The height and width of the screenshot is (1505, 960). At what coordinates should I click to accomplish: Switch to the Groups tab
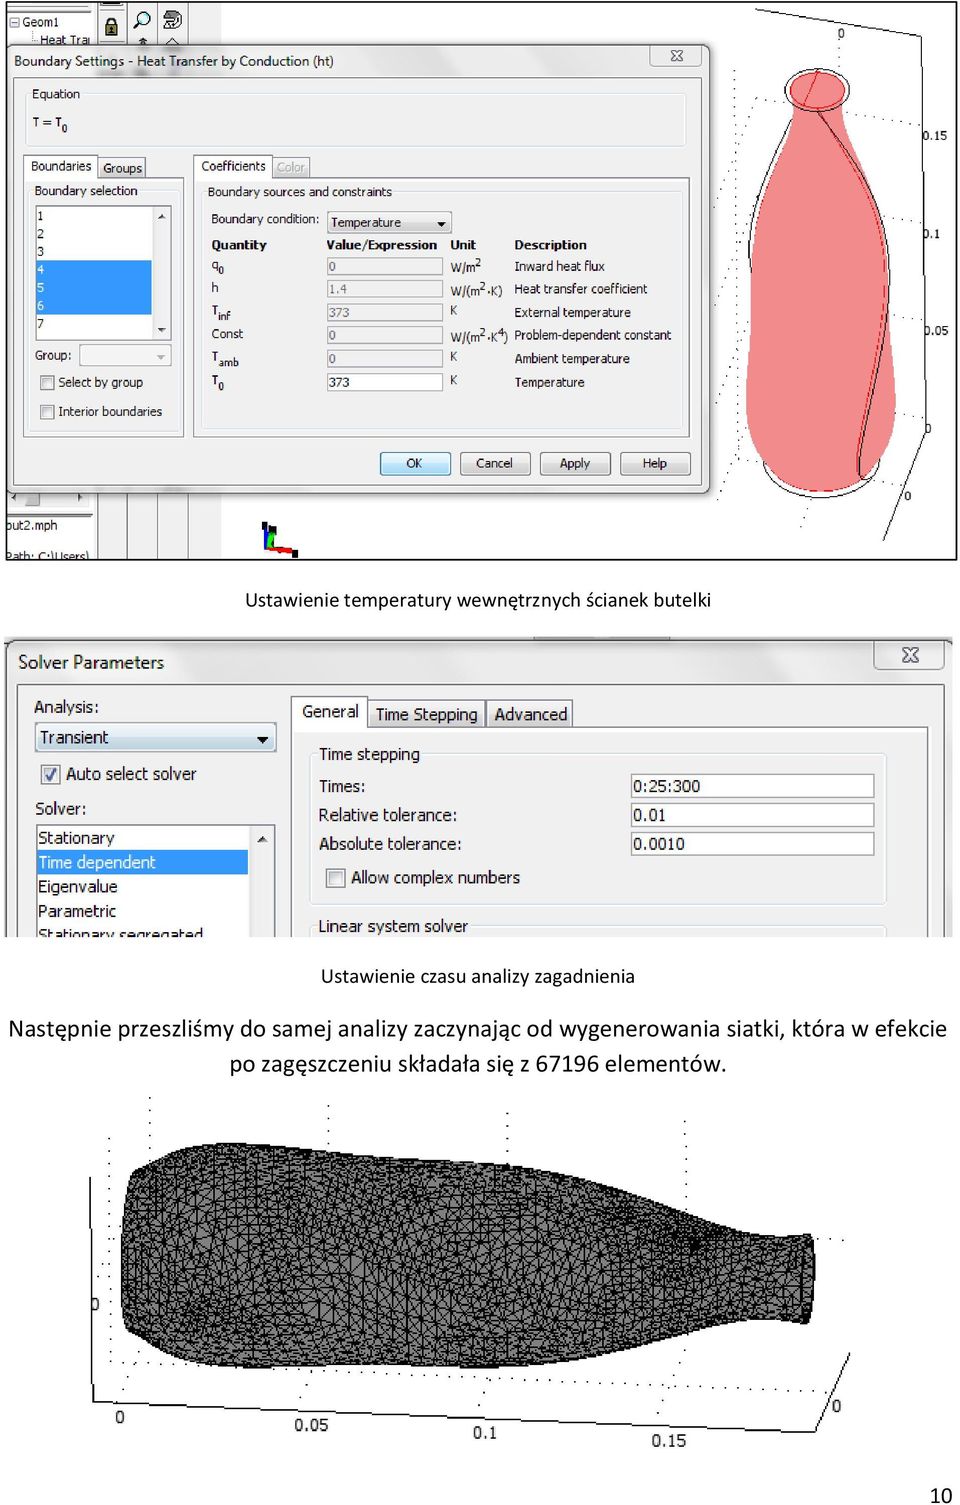click(x=122, y=168)
